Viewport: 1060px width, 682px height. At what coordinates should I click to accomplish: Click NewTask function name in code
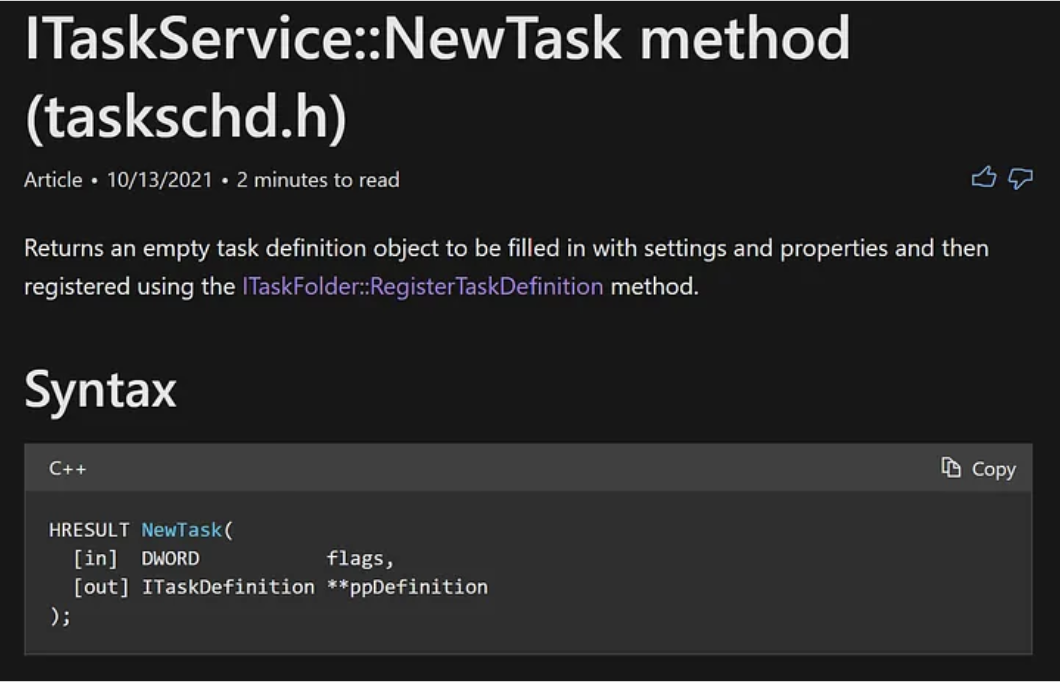[x=183, y=530]
